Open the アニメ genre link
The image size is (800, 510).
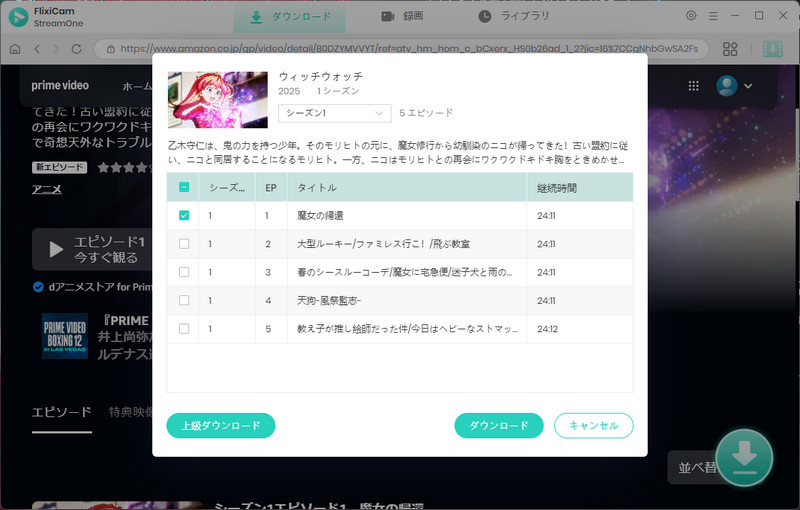pos(46,189)
